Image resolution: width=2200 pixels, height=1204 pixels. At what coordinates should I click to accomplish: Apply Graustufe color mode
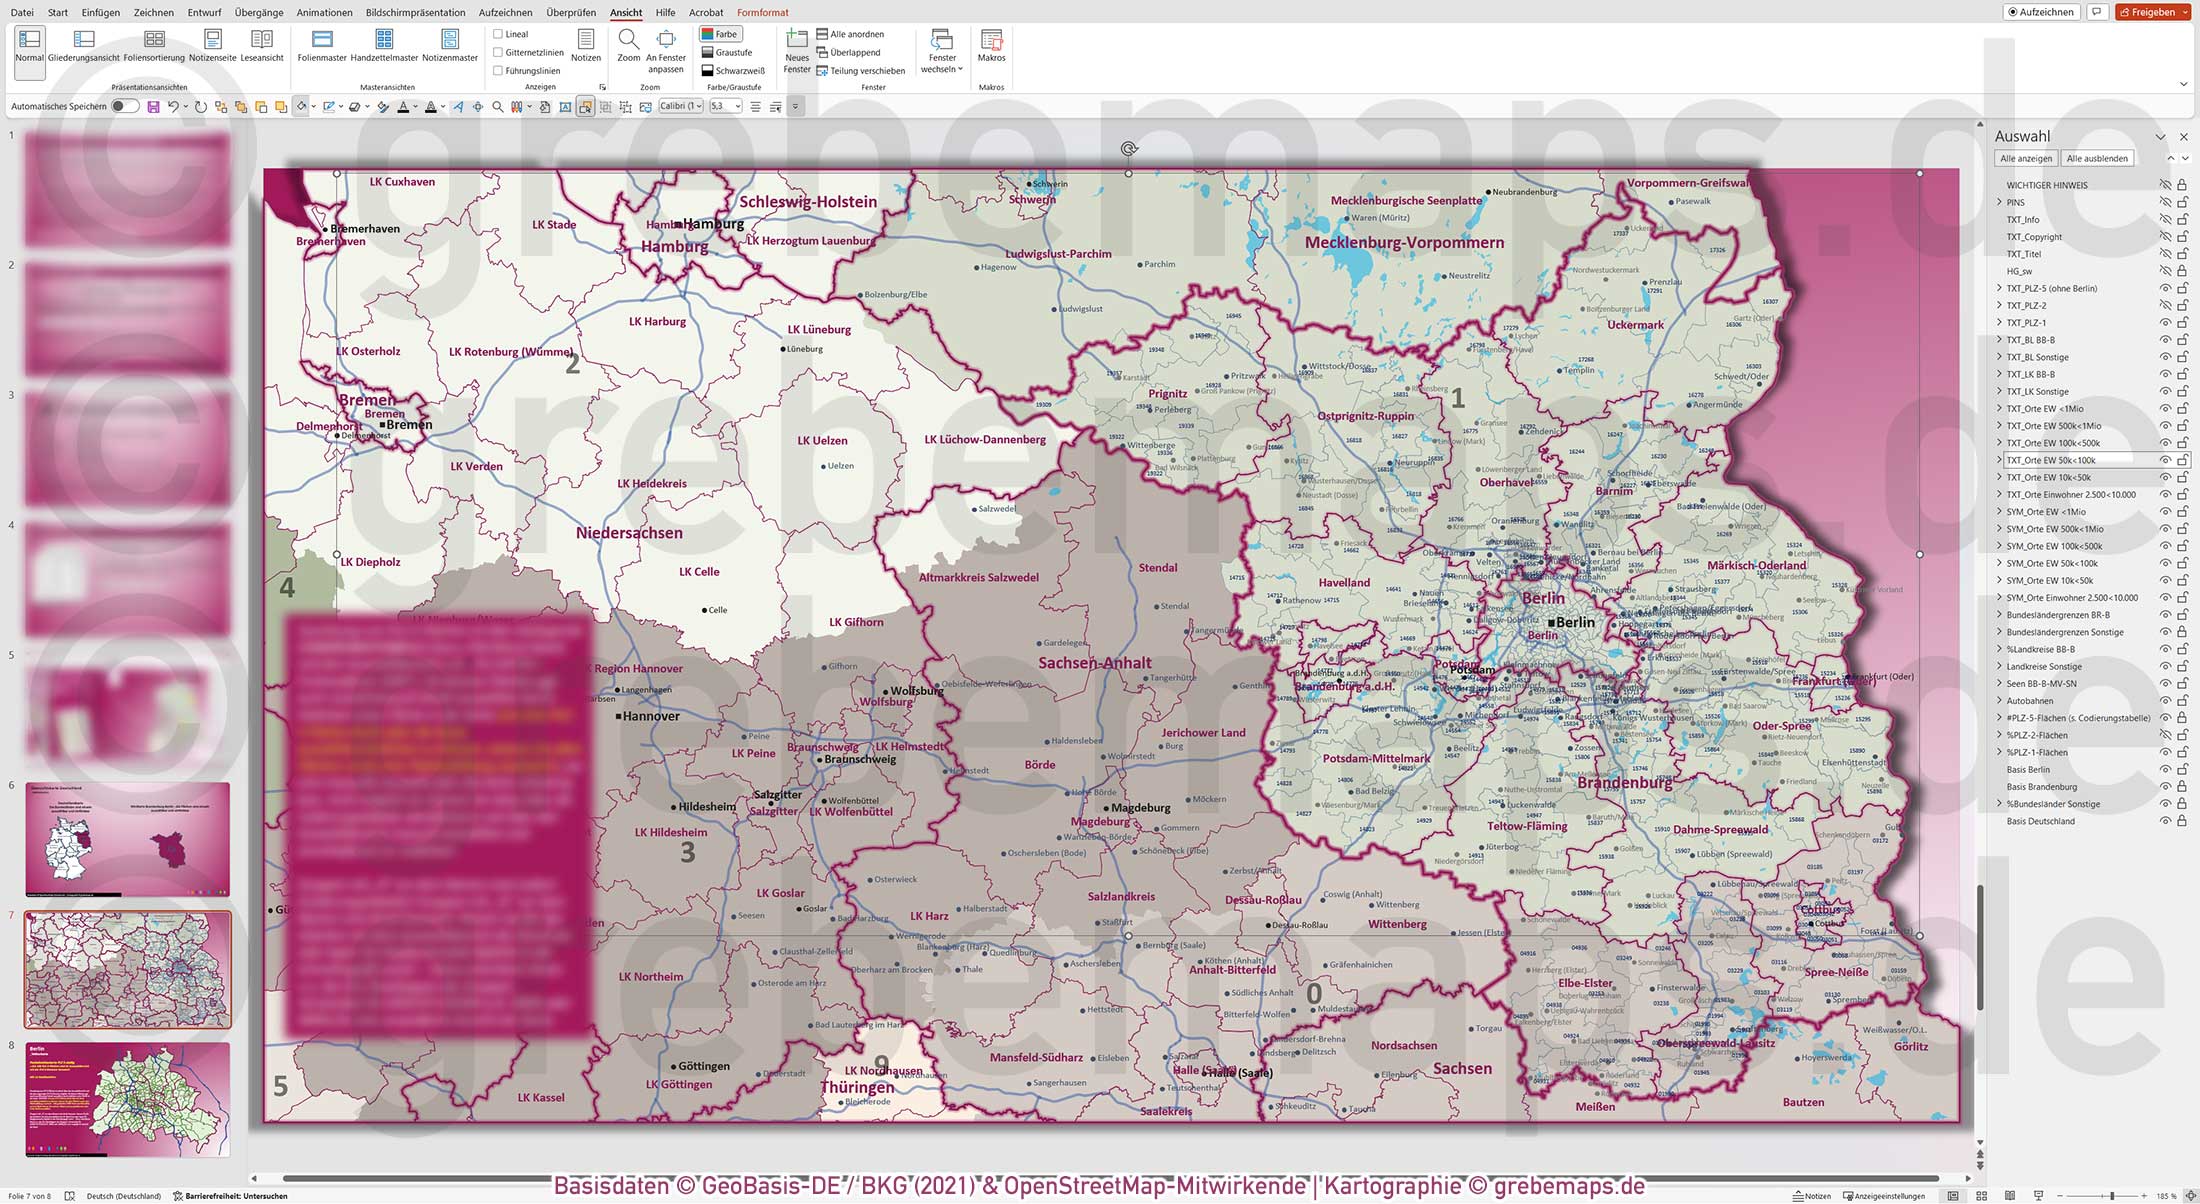pos(731,51)
